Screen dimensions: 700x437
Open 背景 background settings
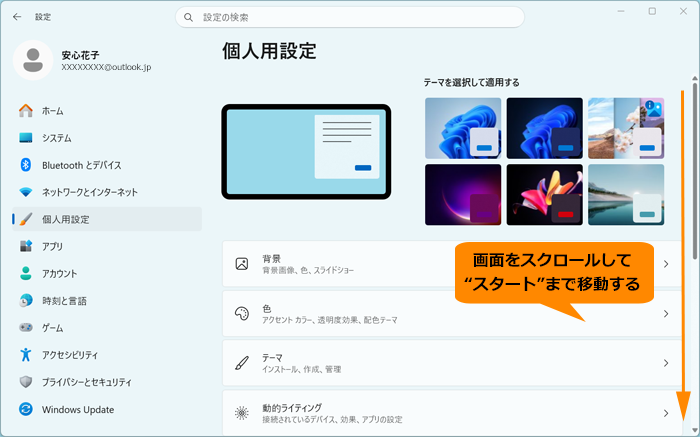pos(452,264)
